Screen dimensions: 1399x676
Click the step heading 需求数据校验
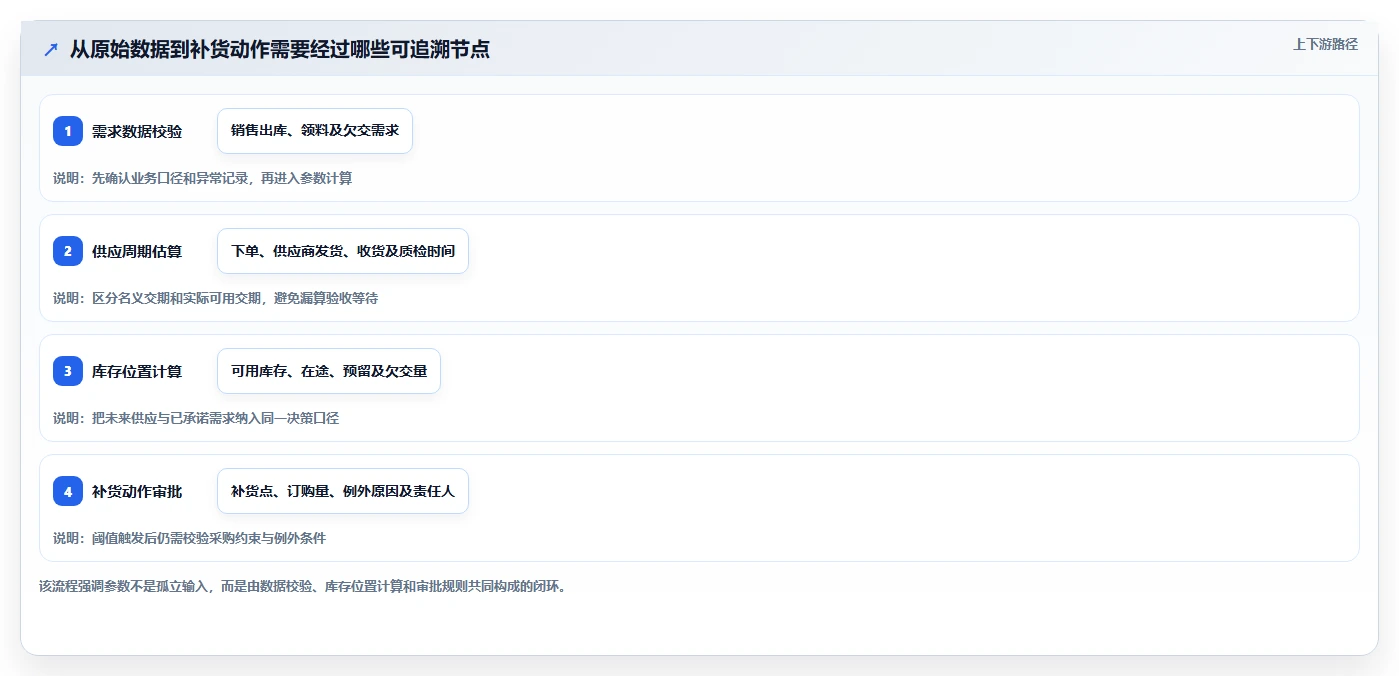click(137, 131)
